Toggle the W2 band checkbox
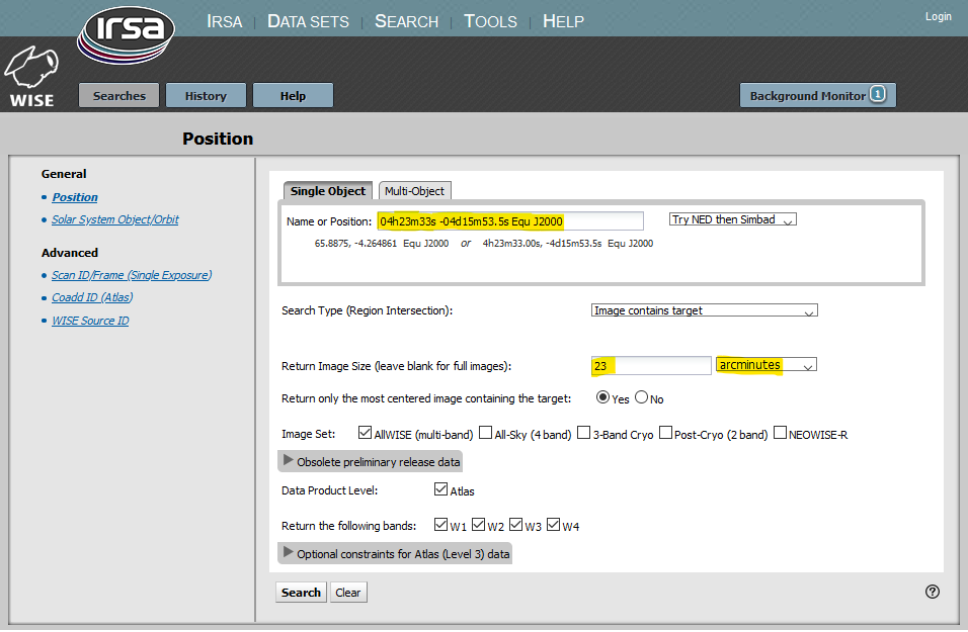The width and height of the screenshot is (968, 632). pos(478,525)
